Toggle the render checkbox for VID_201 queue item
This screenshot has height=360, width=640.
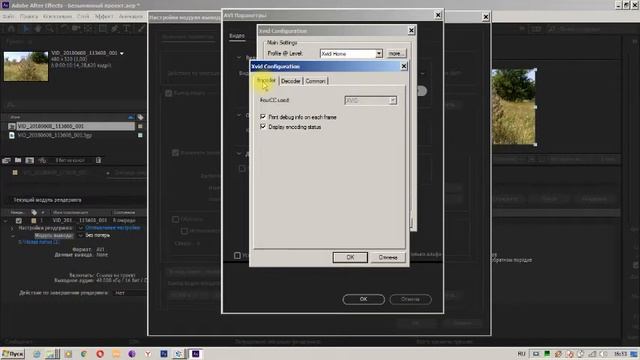pos(19,220)
